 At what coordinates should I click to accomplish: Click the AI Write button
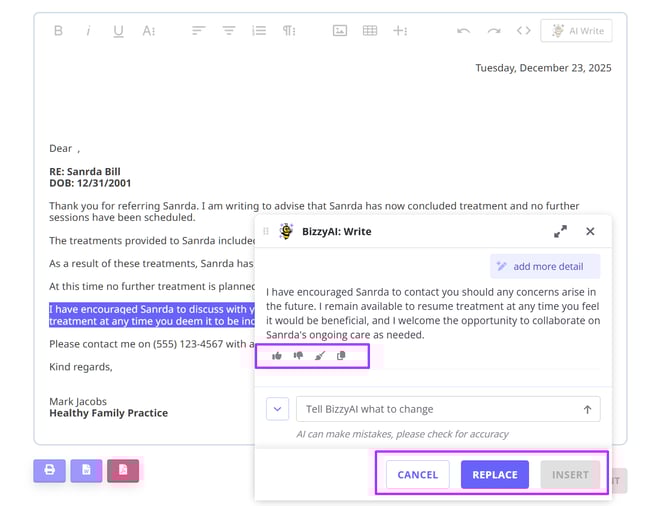576,31
